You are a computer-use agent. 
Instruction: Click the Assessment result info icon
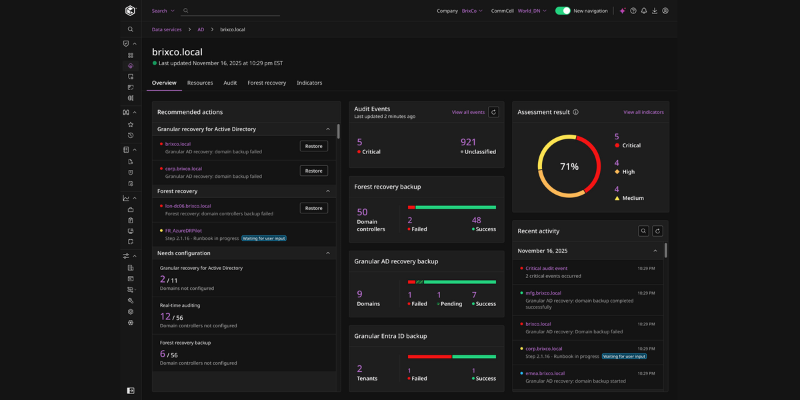(576, 112)
